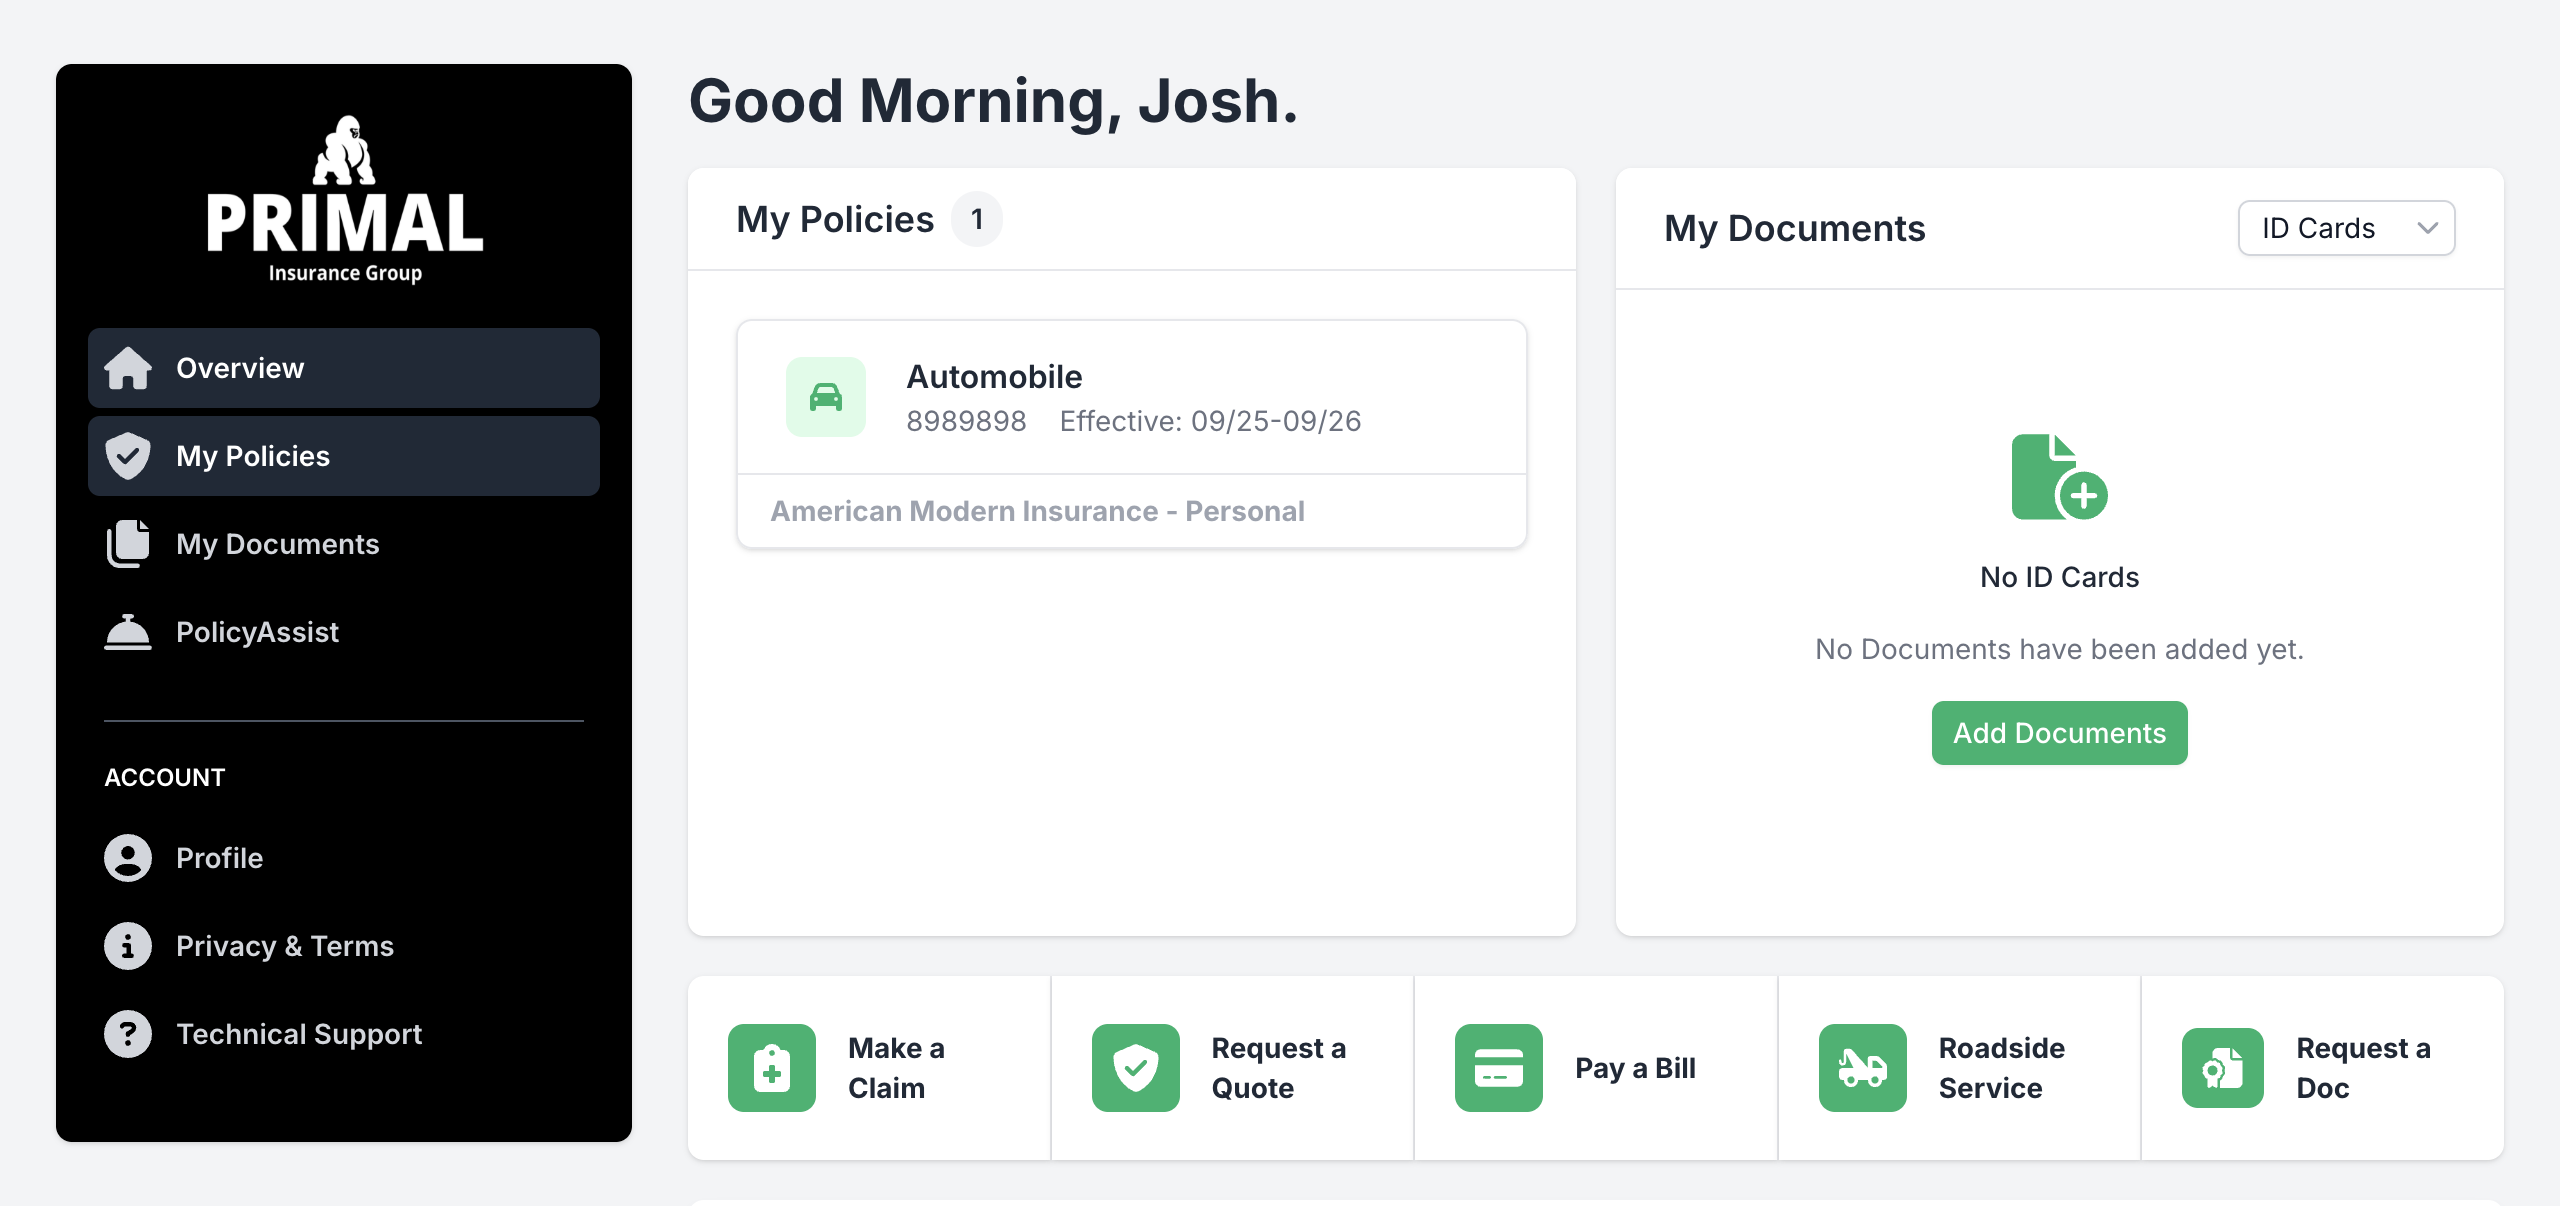Click American Modern Insurance - Personal label
The height and width of the screenshot is (1206, 2560).
pyautogui.click(x=1037, y=511)
